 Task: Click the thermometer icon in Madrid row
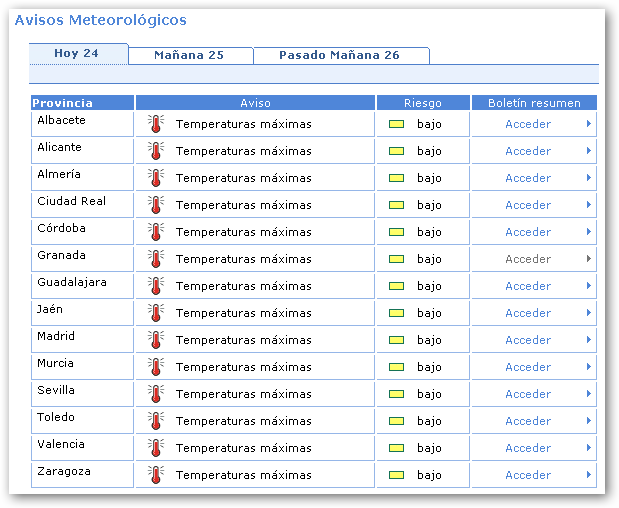point(155,340)
